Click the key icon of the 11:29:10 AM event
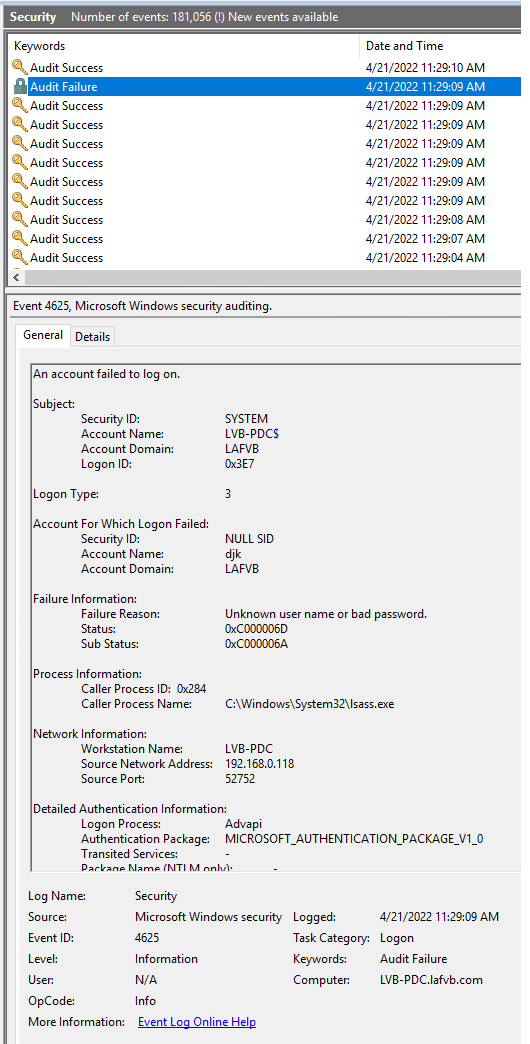Viewport: 530px width, 1044px height. pos(20,67)
